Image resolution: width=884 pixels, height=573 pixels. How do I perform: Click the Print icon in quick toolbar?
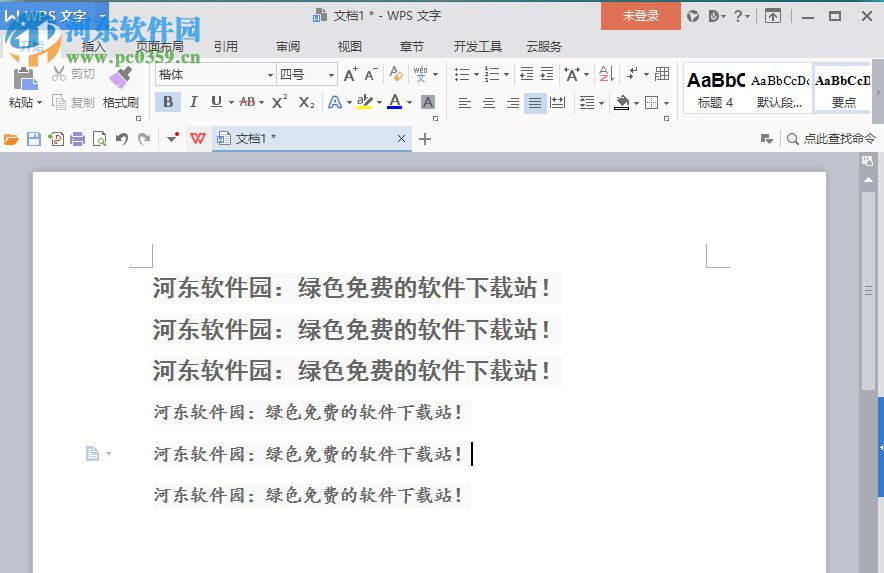coord(78,139)
